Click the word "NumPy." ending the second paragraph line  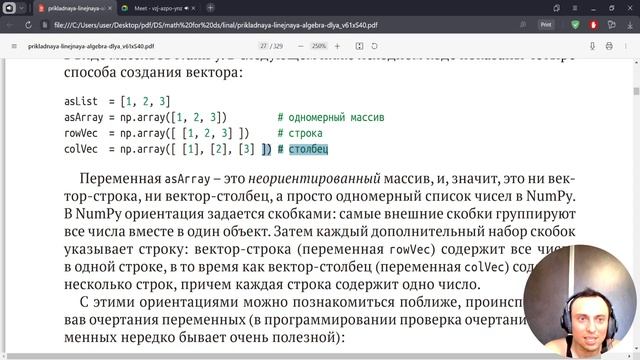(x=551, y=196)
